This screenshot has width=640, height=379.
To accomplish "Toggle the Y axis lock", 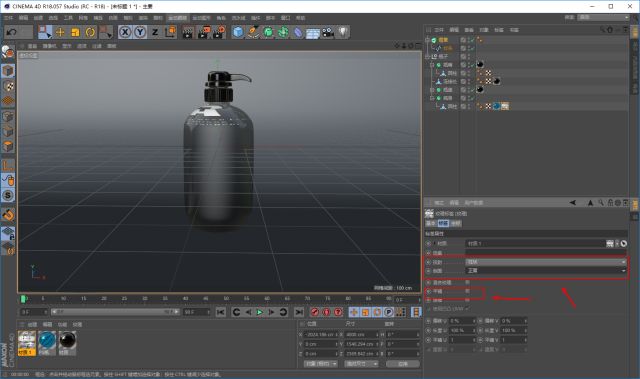I will (x=140, y=32).
